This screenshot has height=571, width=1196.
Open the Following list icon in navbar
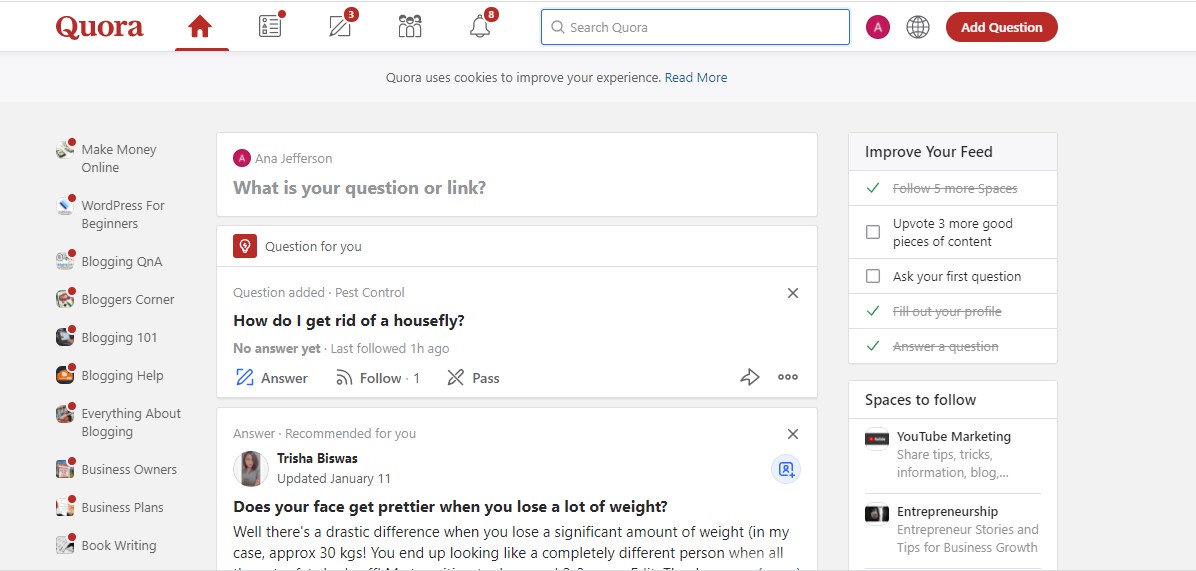pyautogui.click(x=270, y=27)
